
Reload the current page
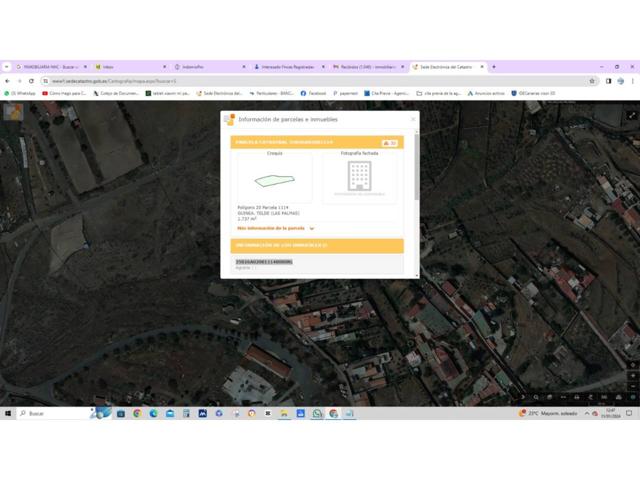pos(31,80)
